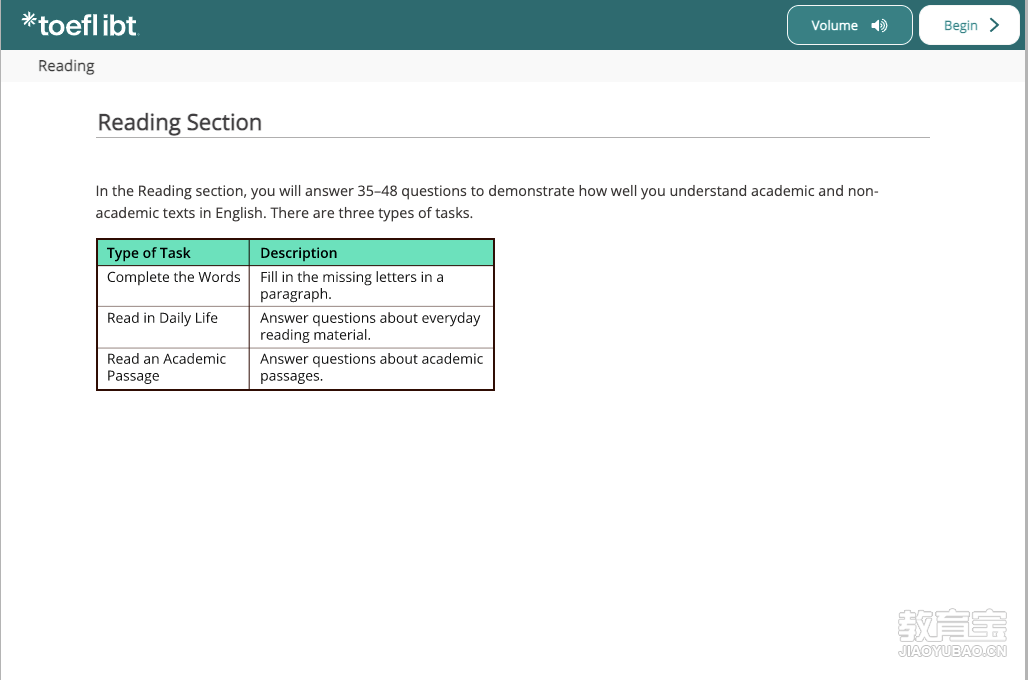Click the toefl ibt logo

(x=80, y=24)
